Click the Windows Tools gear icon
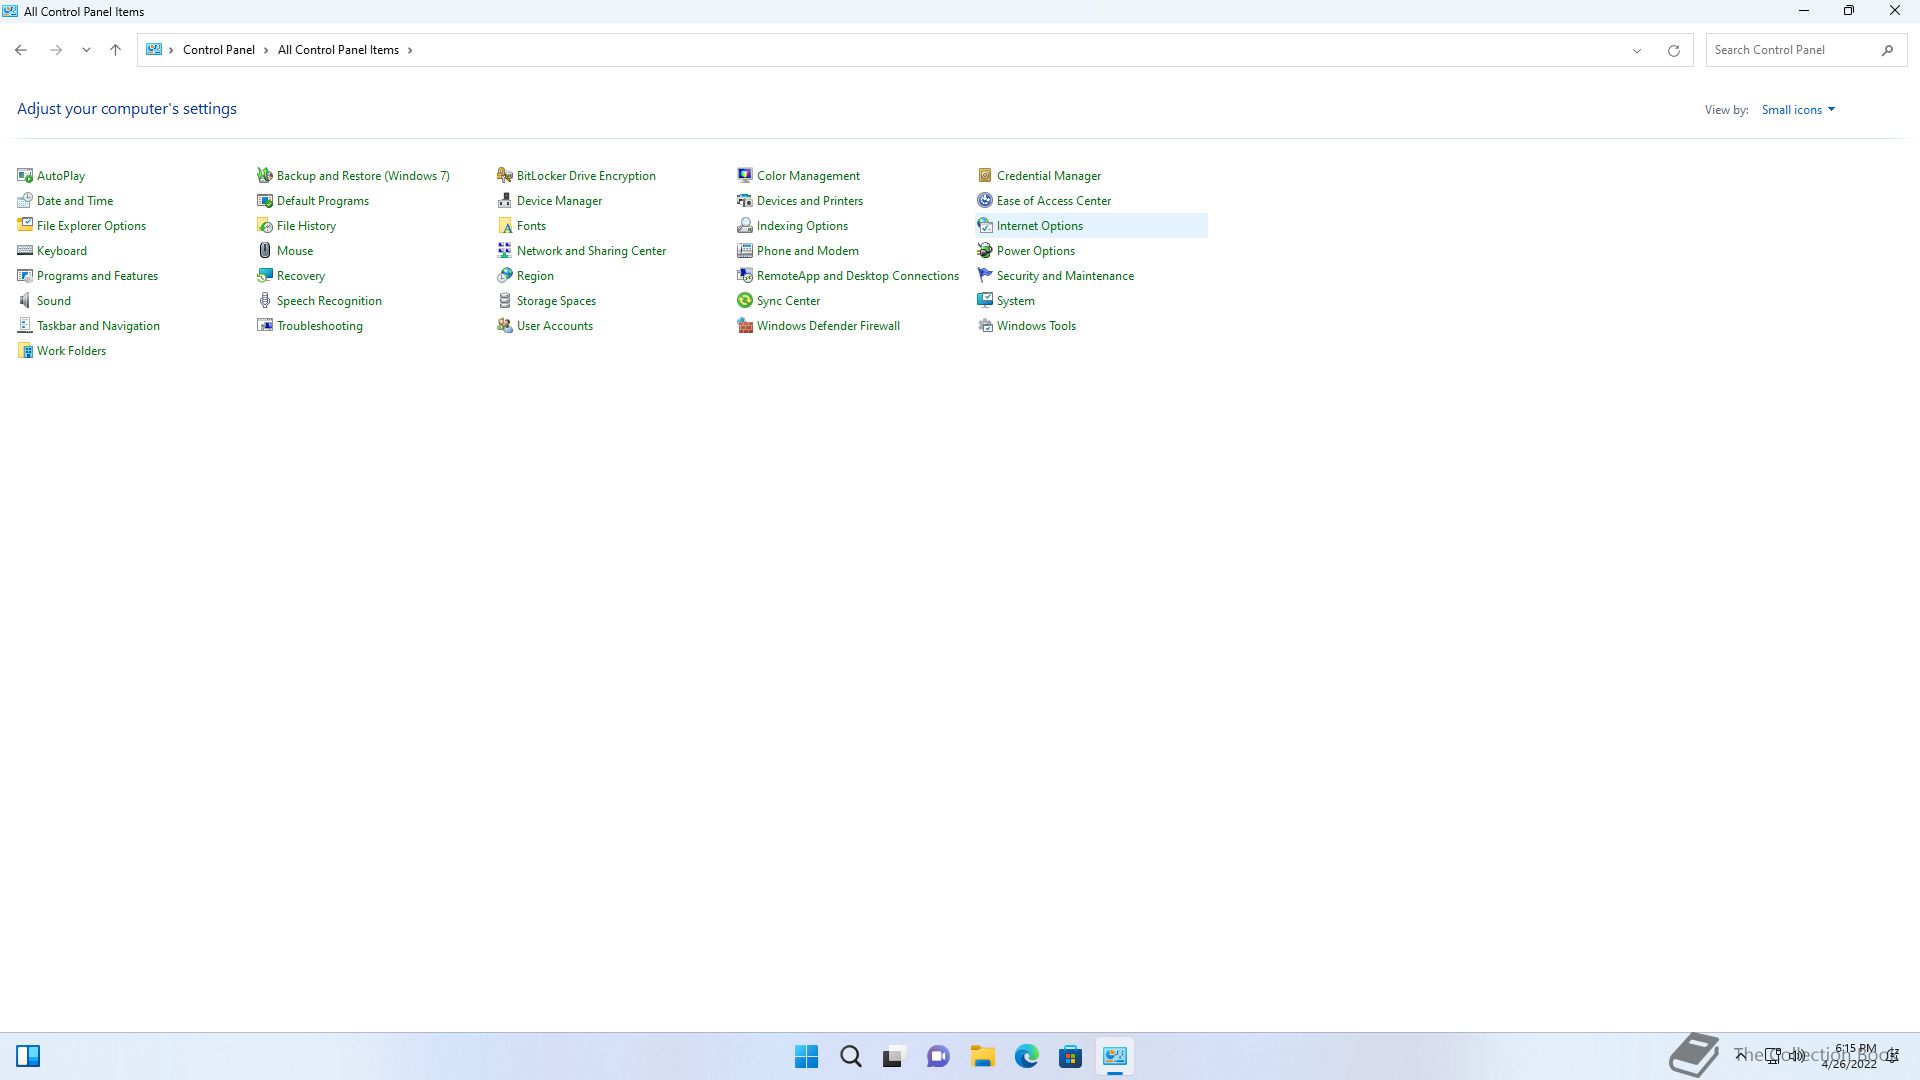The image size is (1920, 1080). click(x=985, y=326)
